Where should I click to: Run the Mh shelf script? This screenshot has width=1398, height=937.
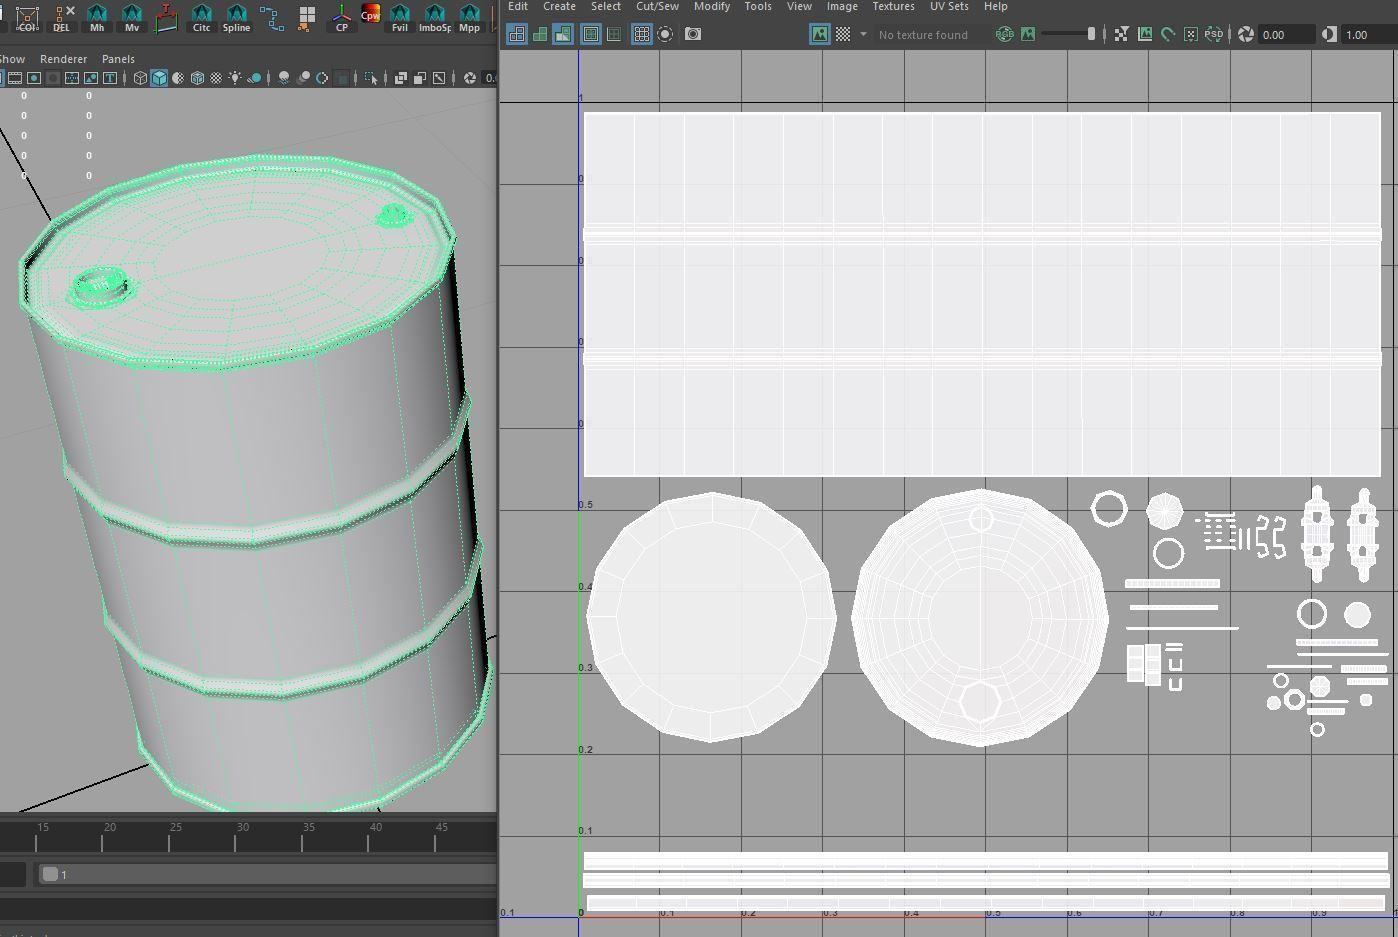click(x=97, y=17)
